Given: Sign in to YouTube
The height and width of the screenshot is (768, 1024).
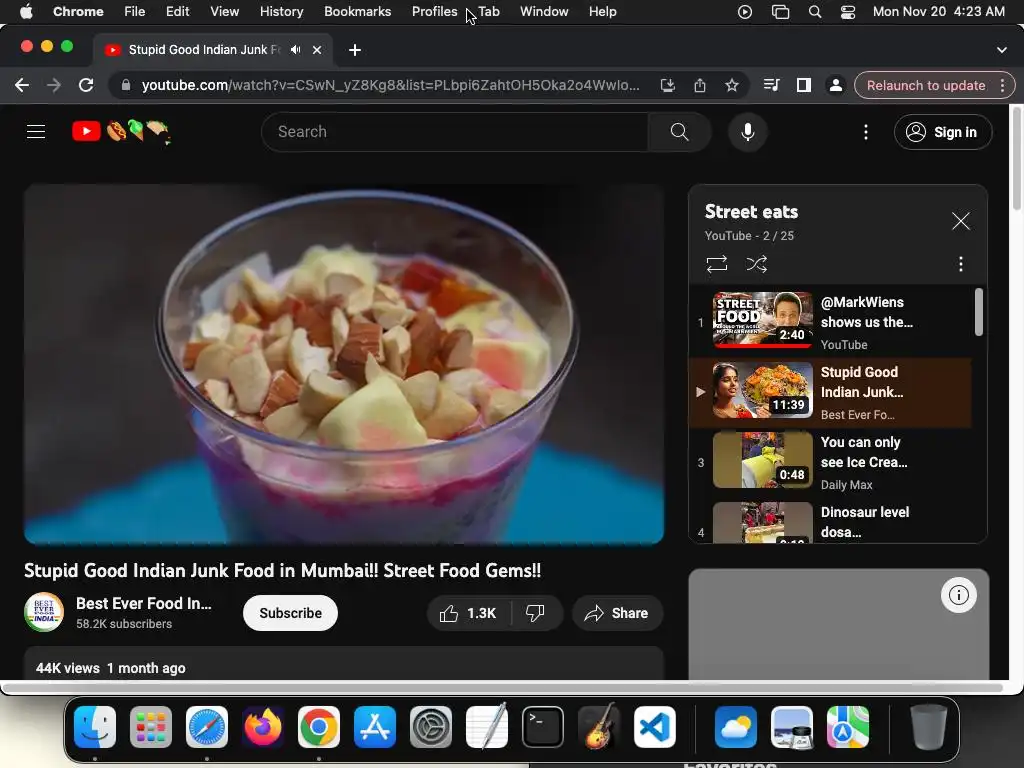Looking at the screenshot, I should [943, 132].
